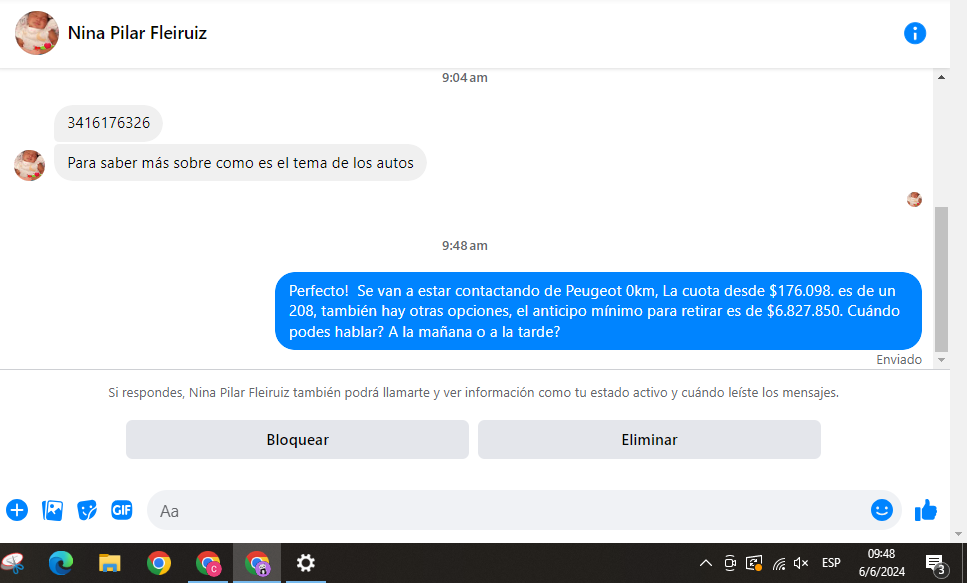Image resolution: width=967 pixels, height=583 pixels.
Task: Choose a sticker icon
Action: click(x=87, y=510)
